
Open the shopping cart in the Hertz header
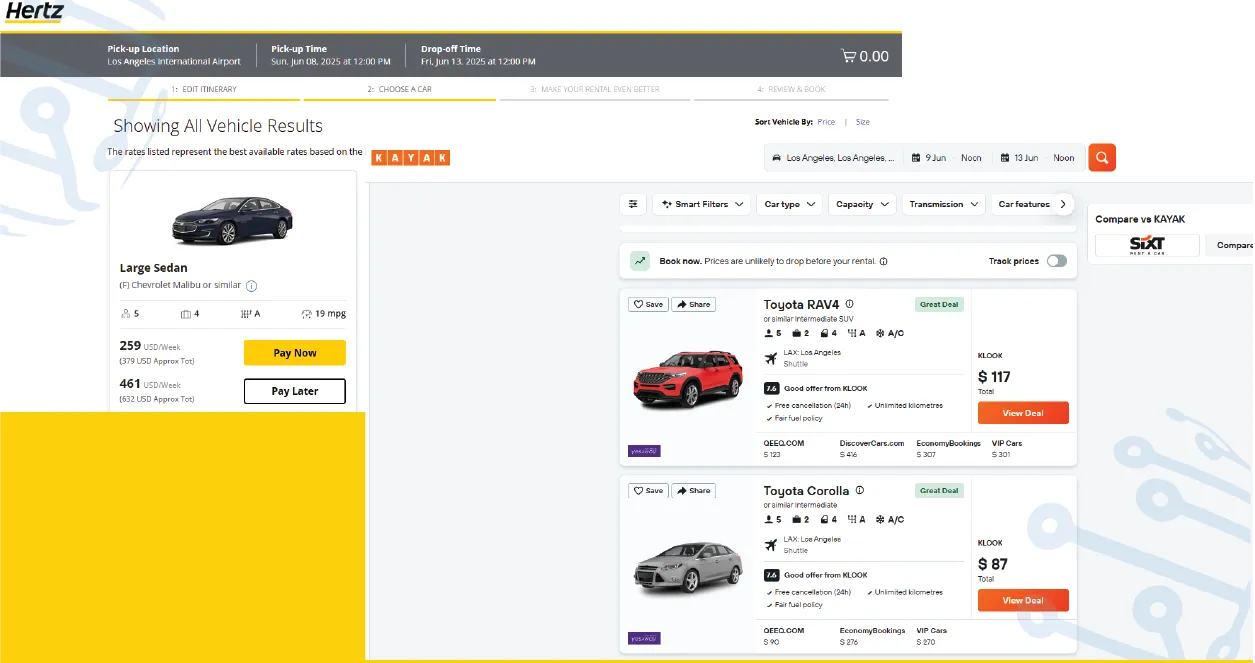pyautogui.click(x=849, y=56)
